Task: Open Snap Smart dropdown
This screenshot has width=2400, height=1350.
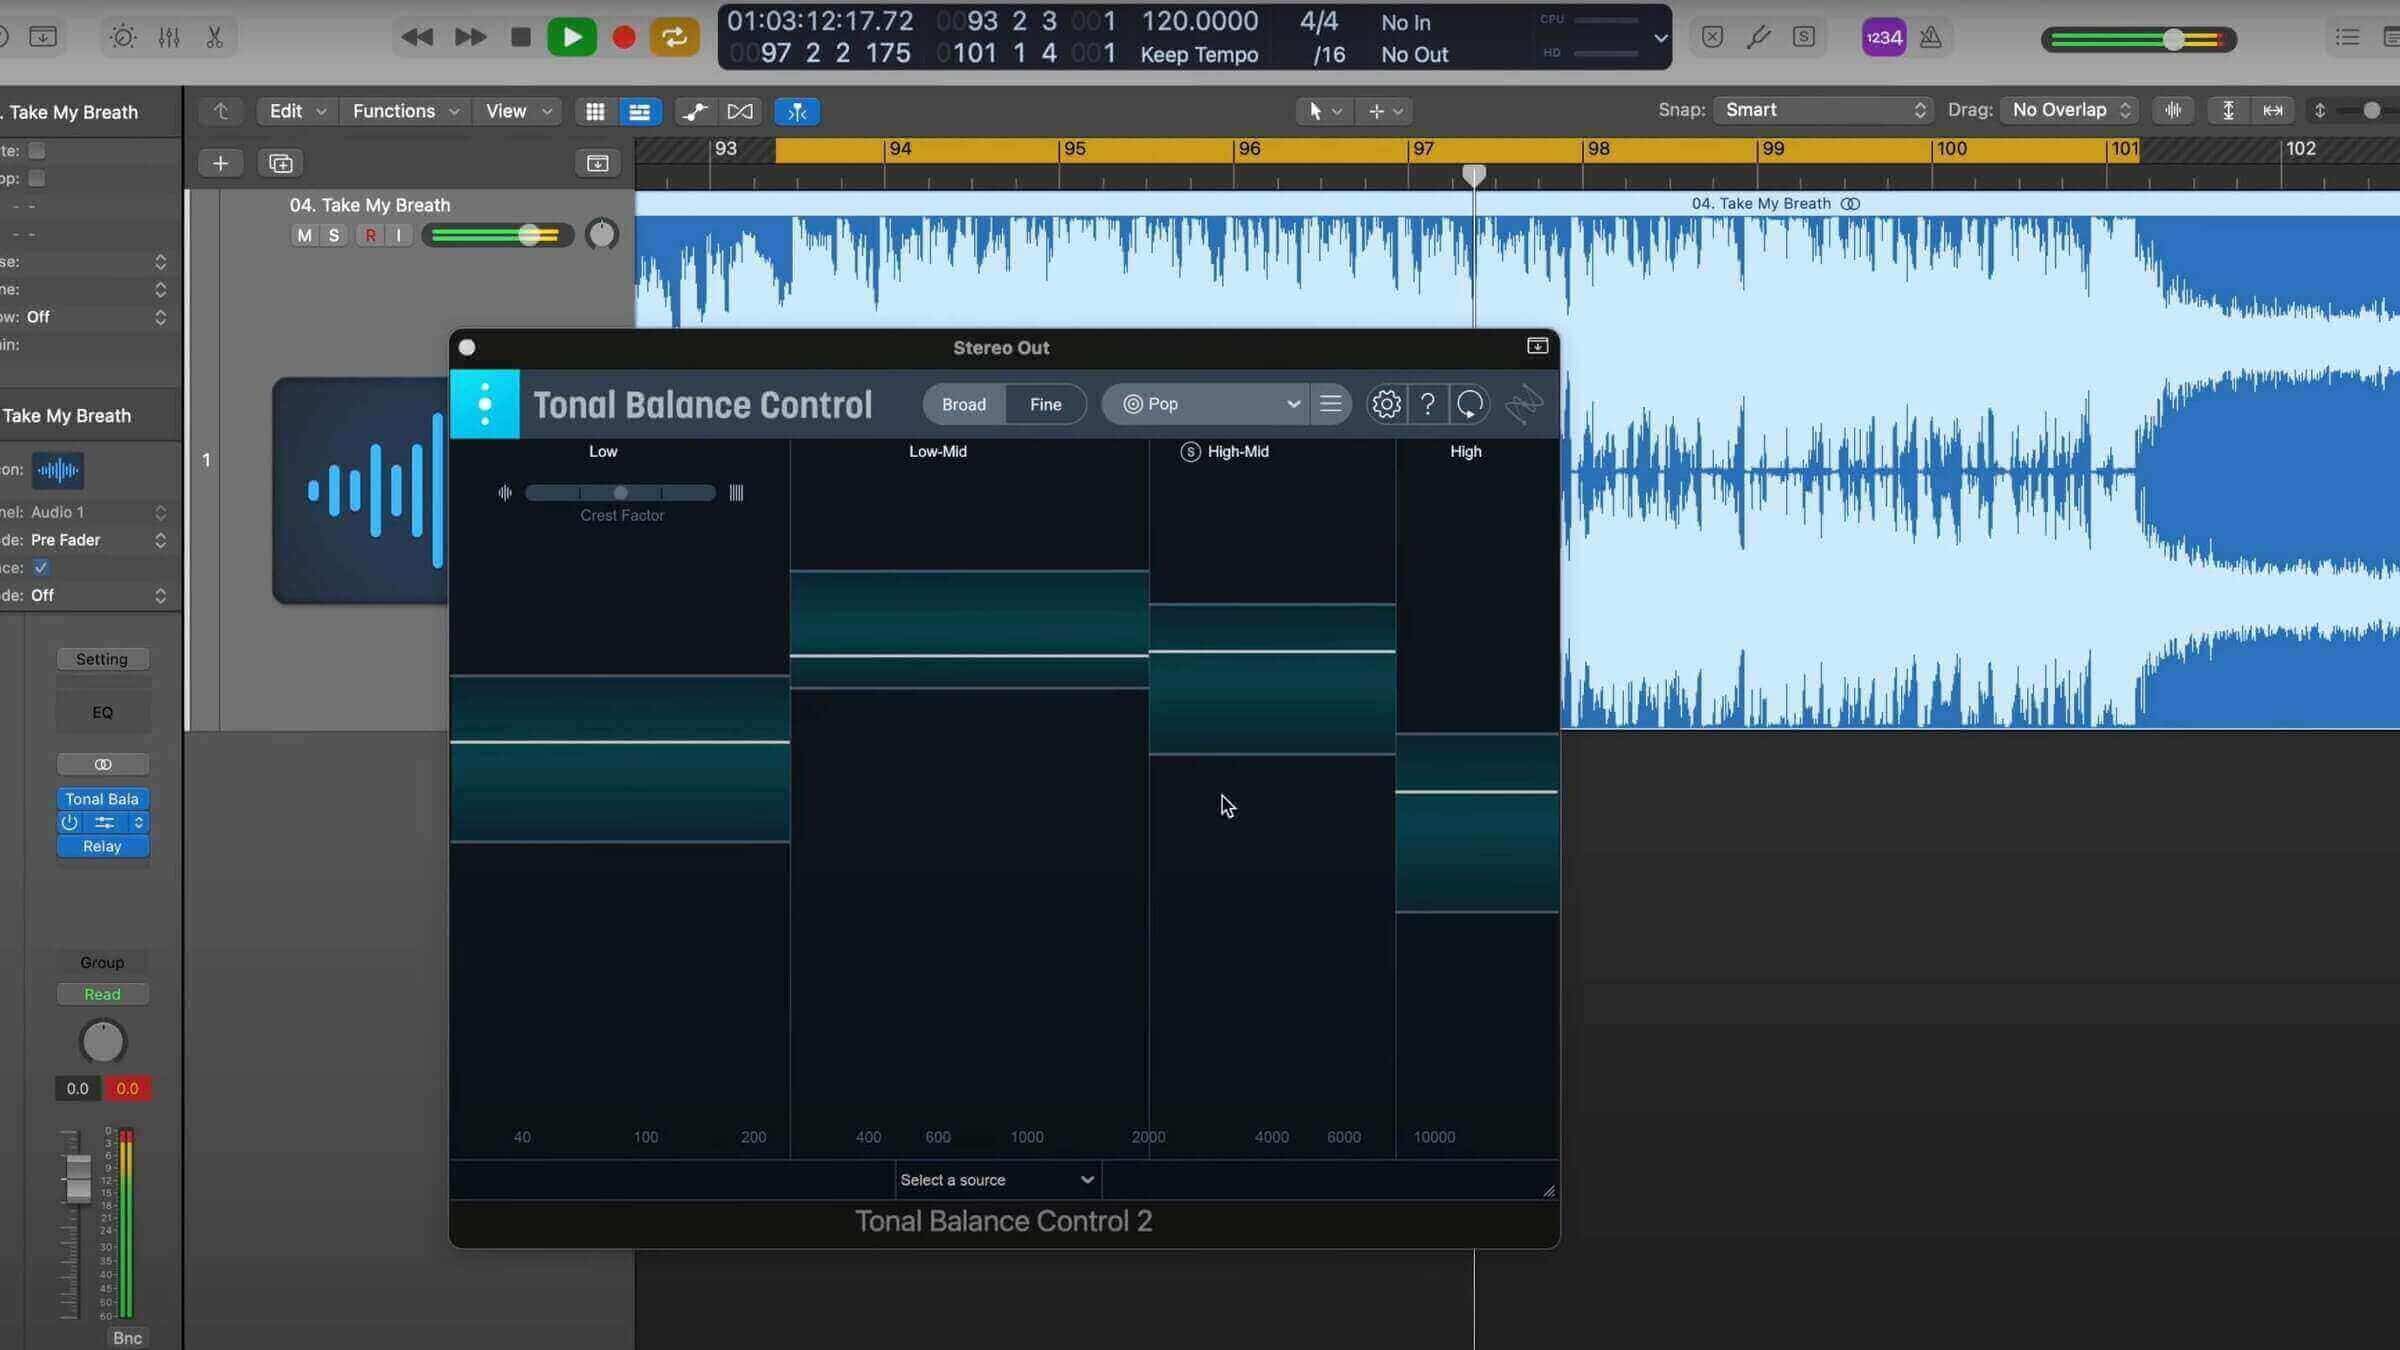Action: pyautogui.click(x=1822, y=110)
